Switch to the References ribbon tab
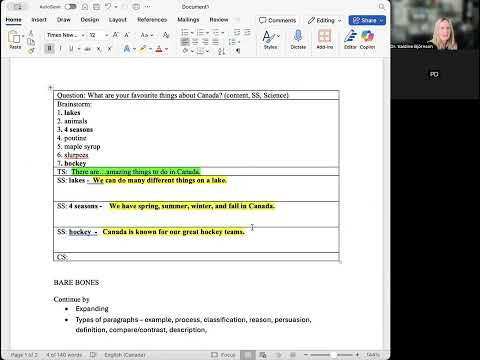Image resolution: width=480 pixels, height=360 pixels. pyautogui.click(x=152, y=20)
